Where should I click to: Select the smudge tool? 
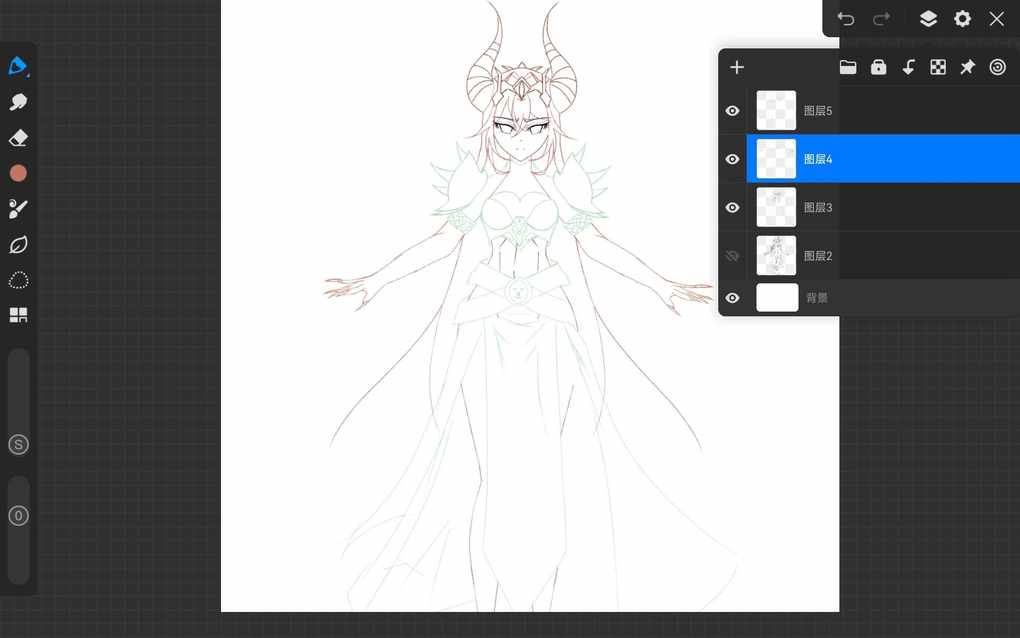point(18,102)
